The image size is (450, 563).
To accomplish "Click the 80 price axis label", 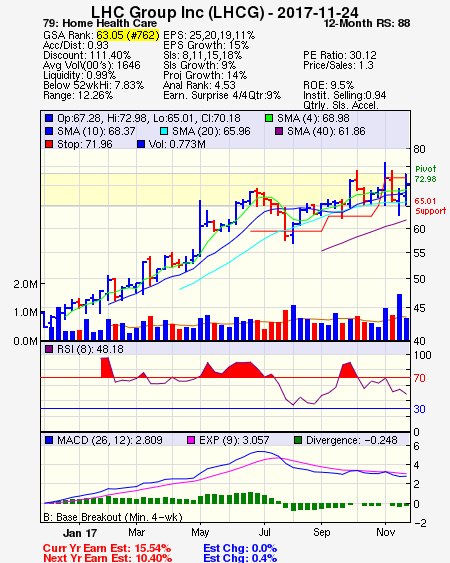I will [419, 149].
